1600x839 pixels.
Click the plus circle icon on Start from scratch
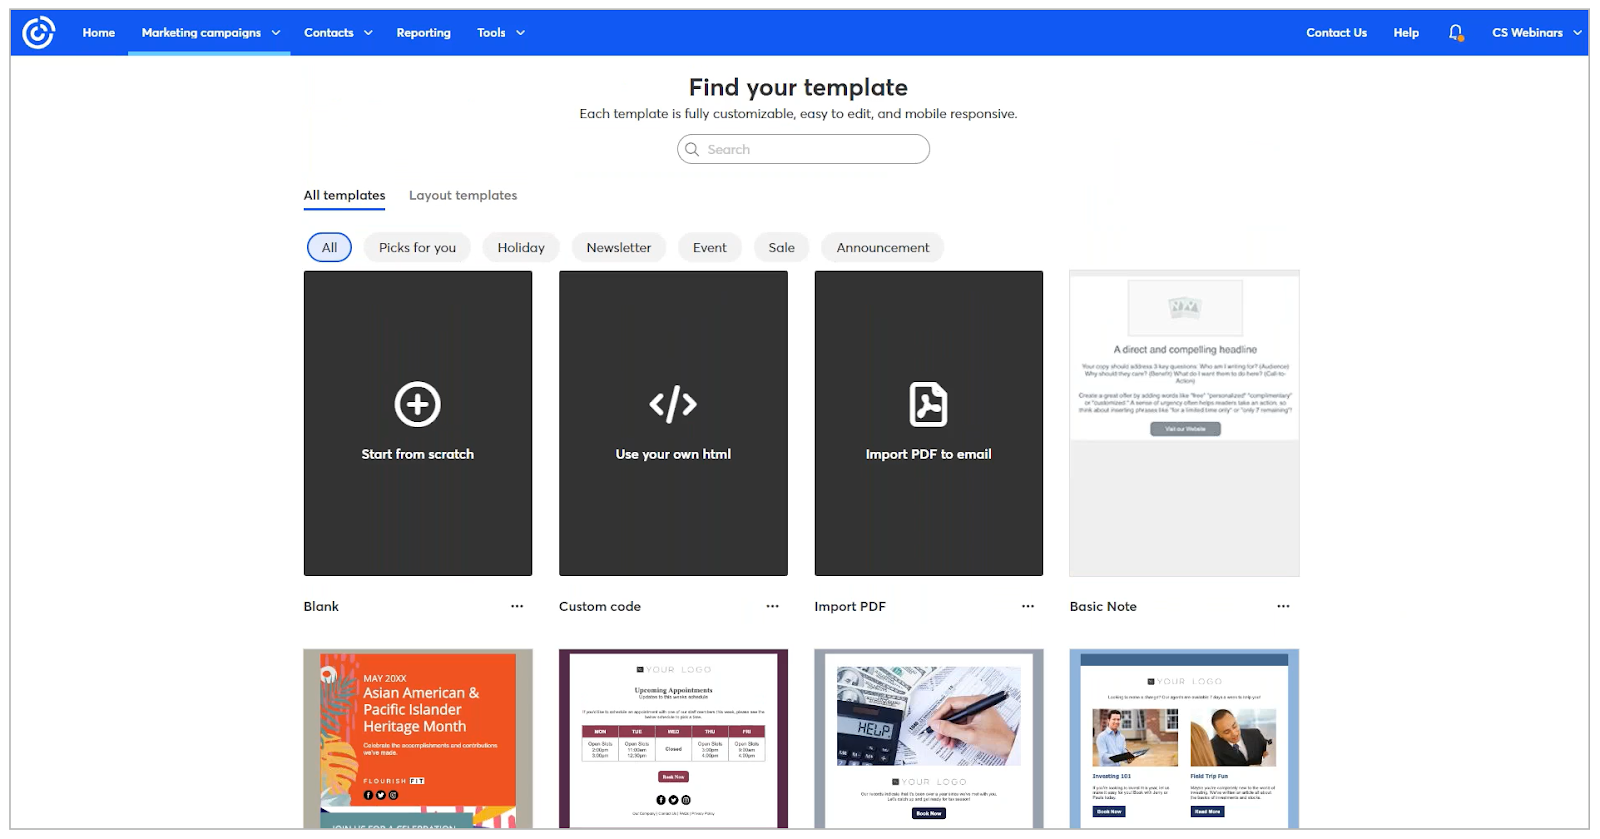pos(418,404)
